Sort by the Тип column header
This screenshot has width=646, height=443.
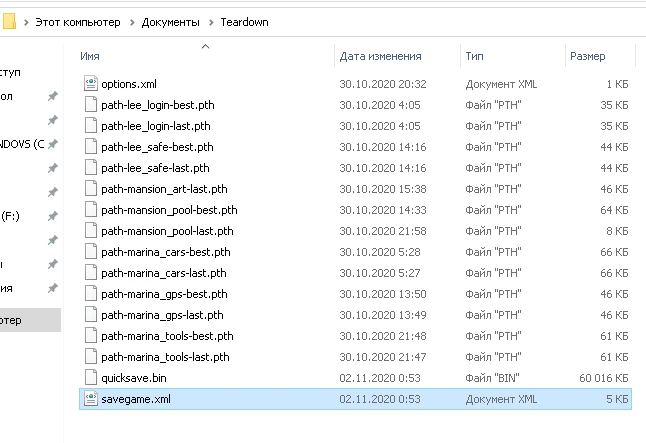coord(474,56)
